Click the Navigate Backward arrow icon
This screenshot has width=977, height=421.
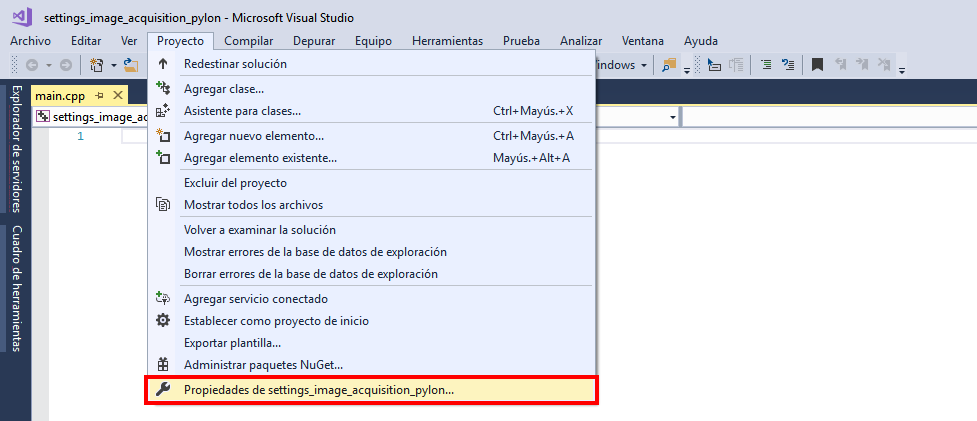[x=31, y=65]
